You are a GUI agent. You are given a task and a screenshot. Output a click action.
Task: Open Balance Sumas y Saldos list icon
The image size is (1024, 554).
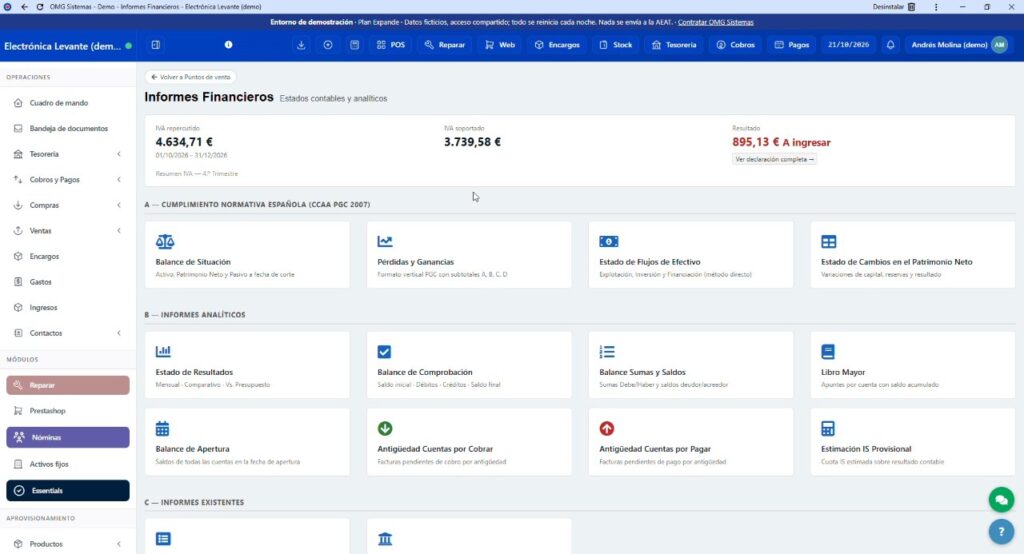tap(607, 351)
